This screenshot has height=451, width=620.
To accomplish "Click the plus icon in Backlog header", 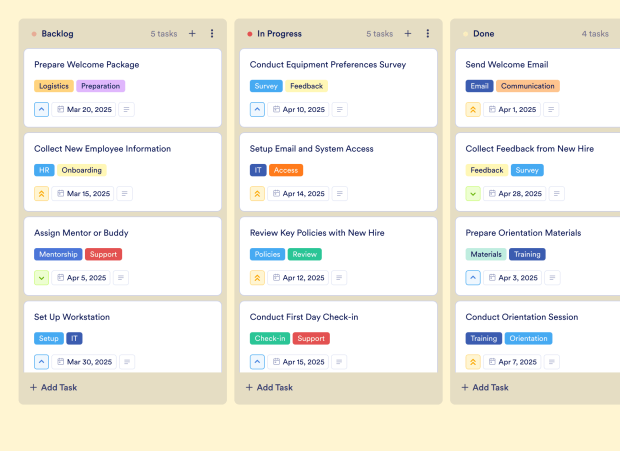I will tap(192, 34).
